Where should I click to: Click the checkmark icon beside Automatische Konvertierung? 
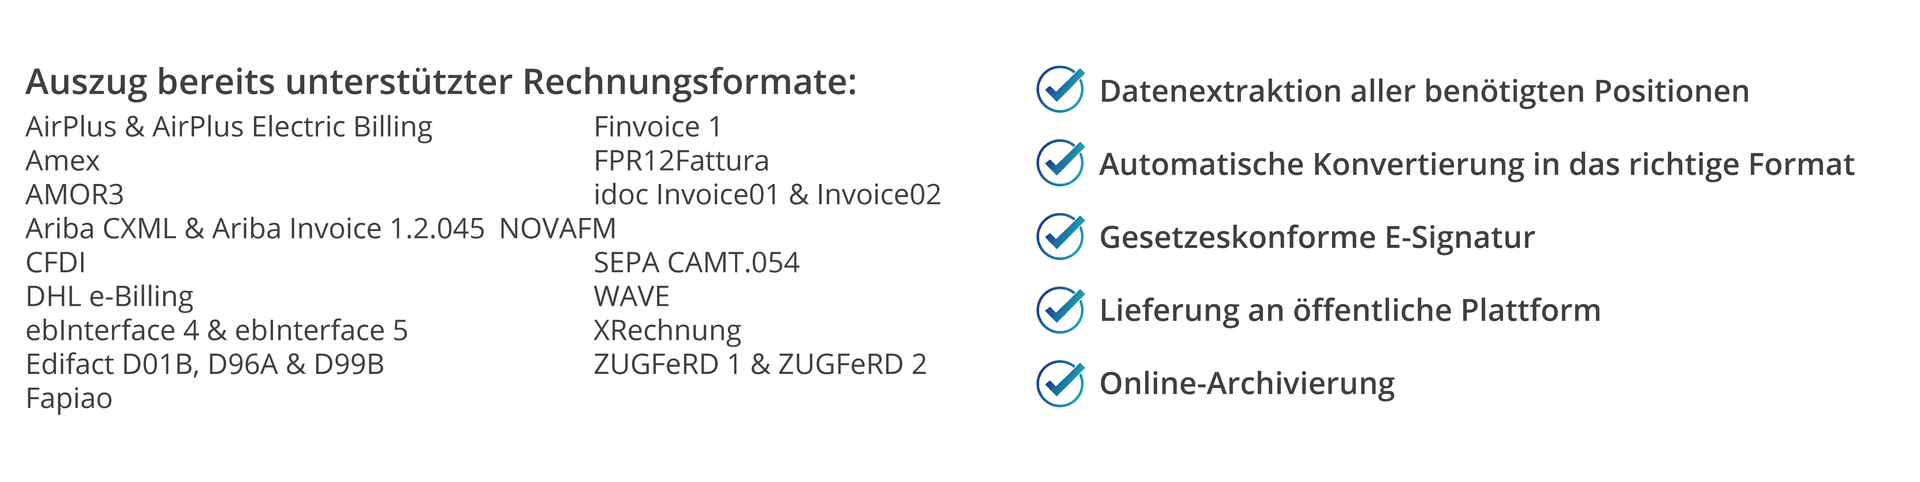1060,163
